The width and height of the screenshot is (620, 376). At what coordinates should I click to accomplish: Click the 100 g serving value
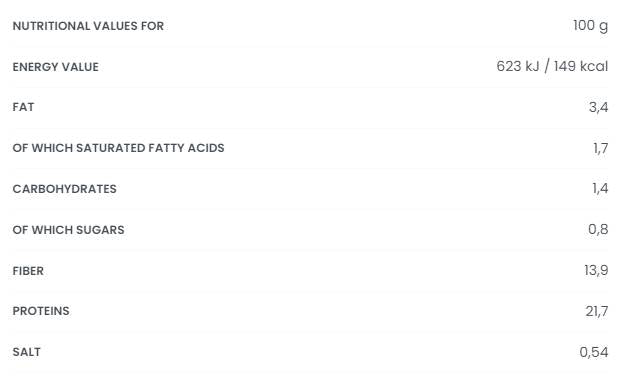click(x=590, y=26)
